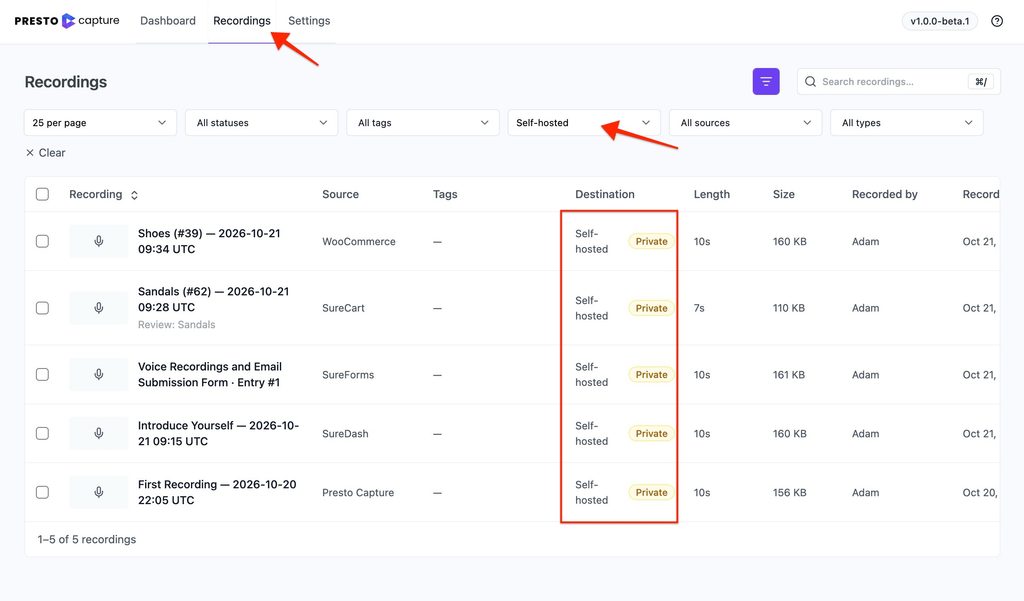Click microphone thumbnail for Shoes (#39) recording

tap(99, 241)
